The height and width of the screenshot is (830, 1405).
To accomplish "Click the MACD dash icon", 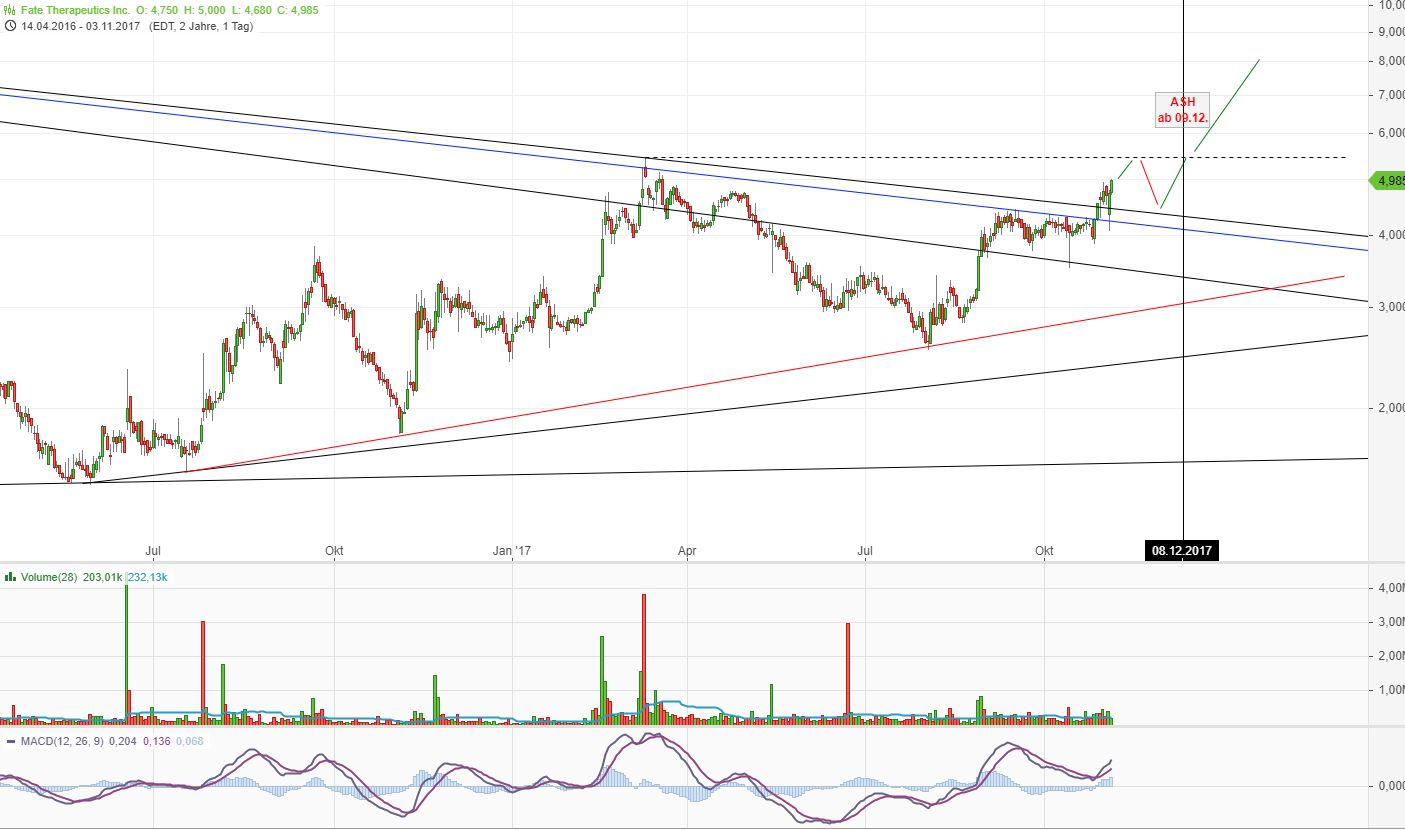I will (x=10, y=741).
